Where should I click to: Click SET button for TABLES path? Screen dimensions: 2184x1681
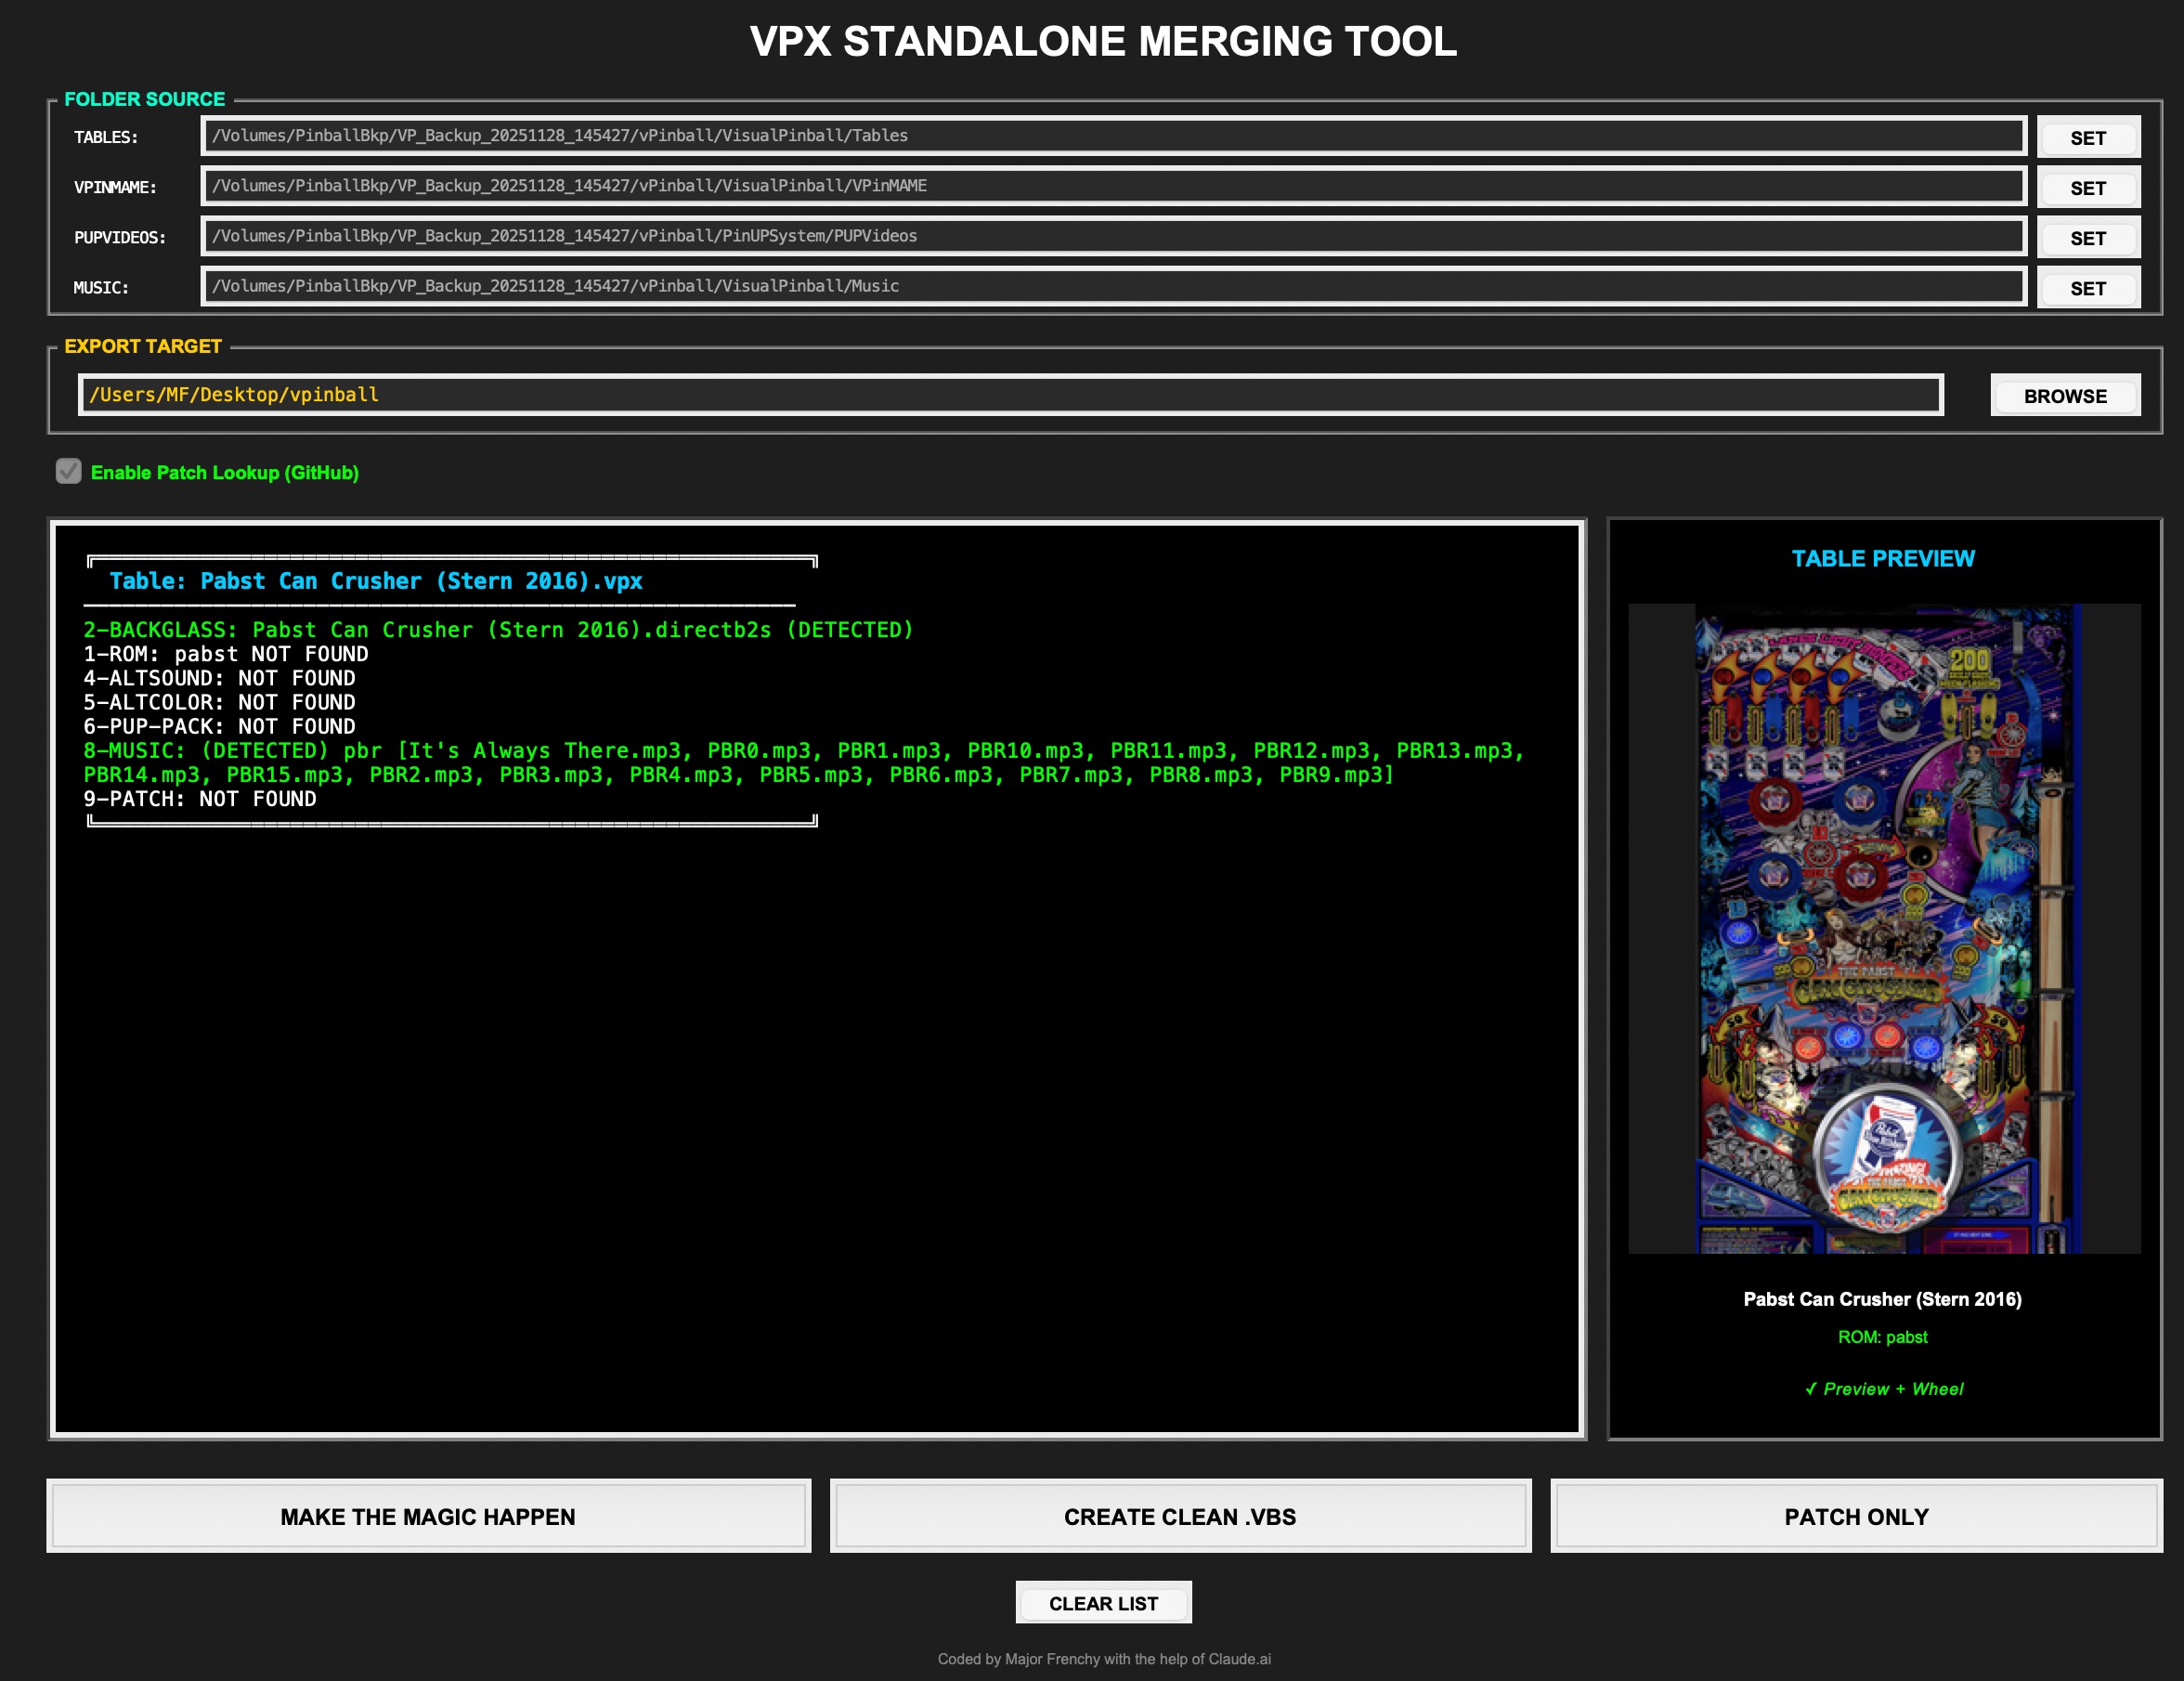coord(2087,138)
